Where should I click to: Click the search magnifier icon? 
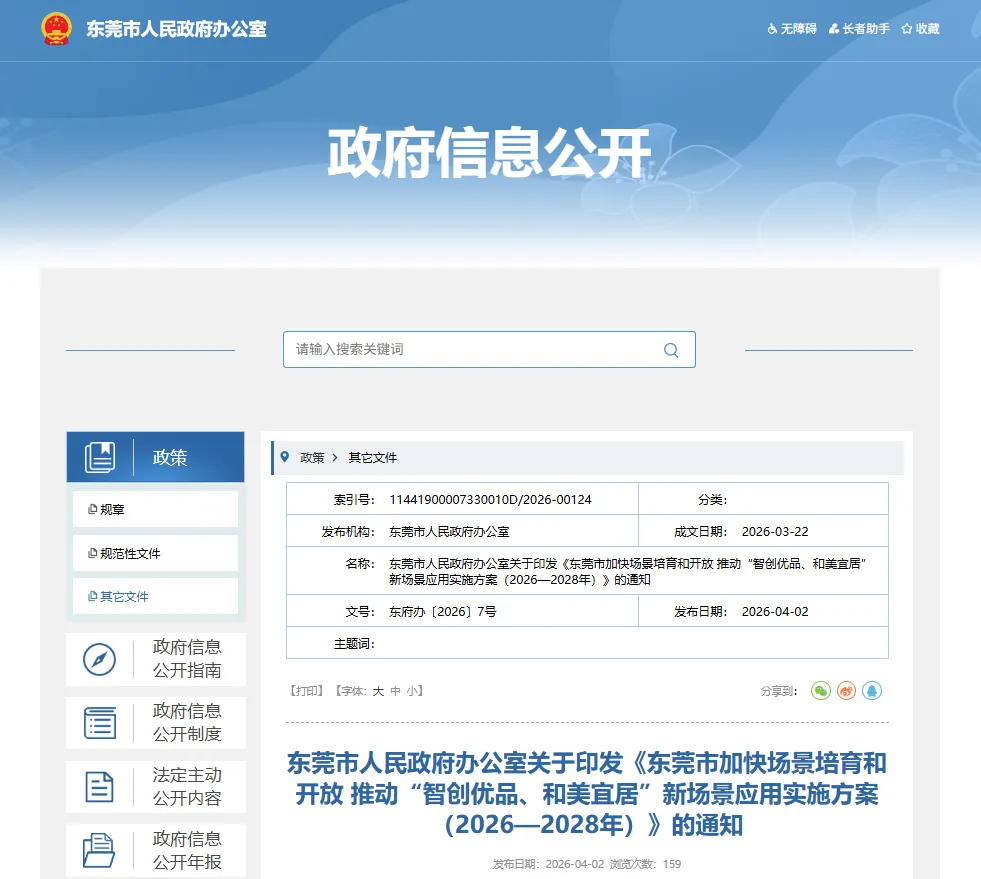(670, 349)
